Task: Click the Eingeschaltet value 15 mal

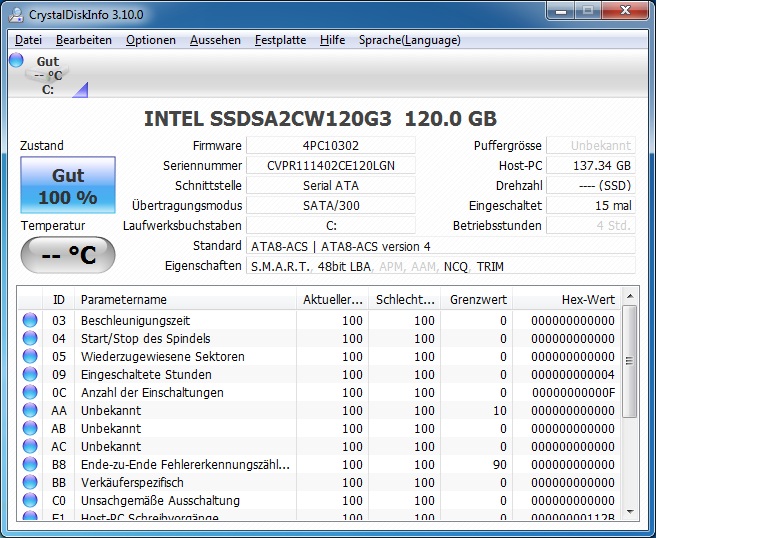Action: click(x=591, y=206)
